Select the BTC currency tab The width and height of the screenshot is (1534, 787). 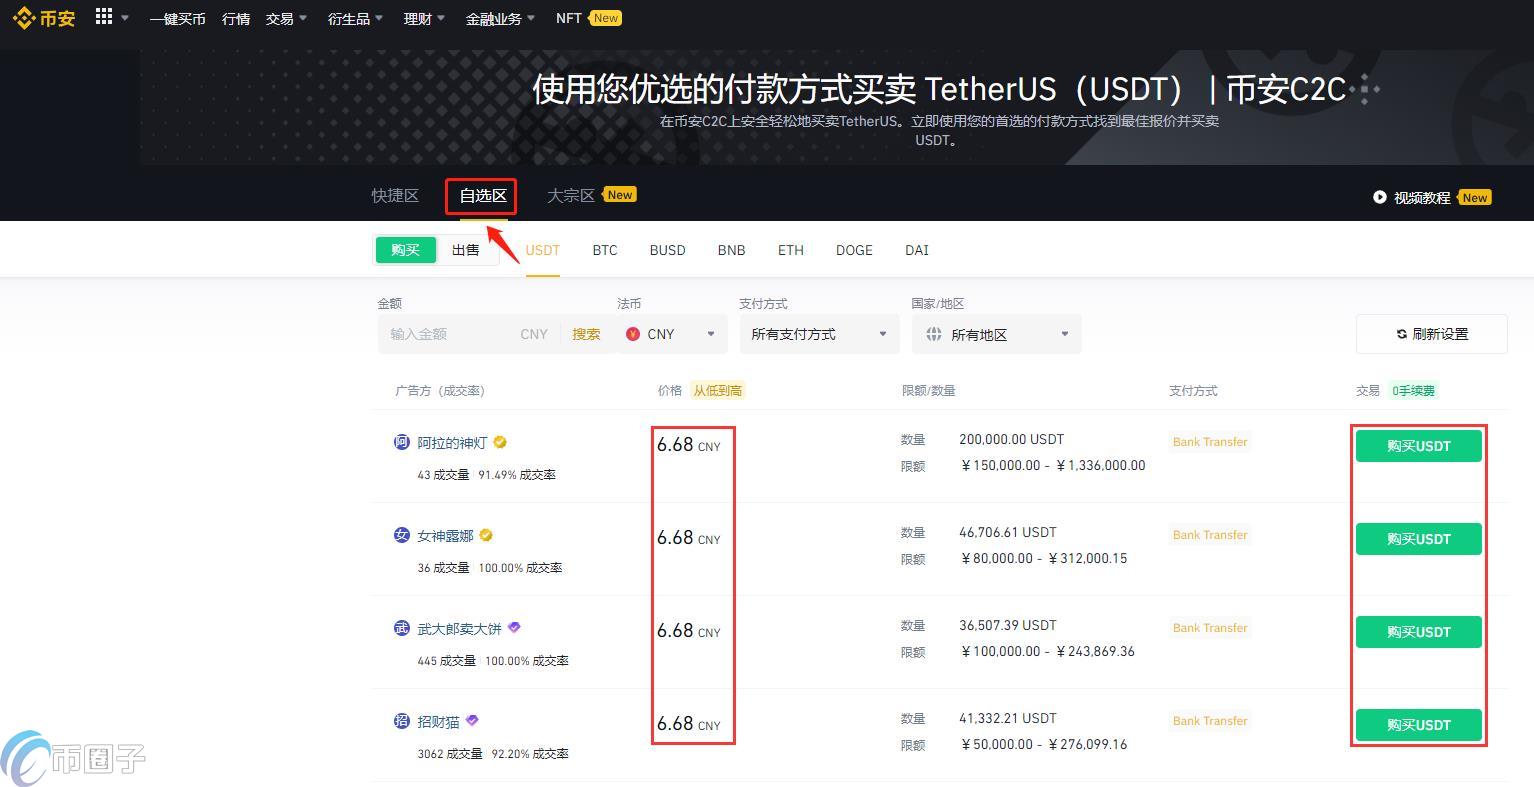pos(604,250)
